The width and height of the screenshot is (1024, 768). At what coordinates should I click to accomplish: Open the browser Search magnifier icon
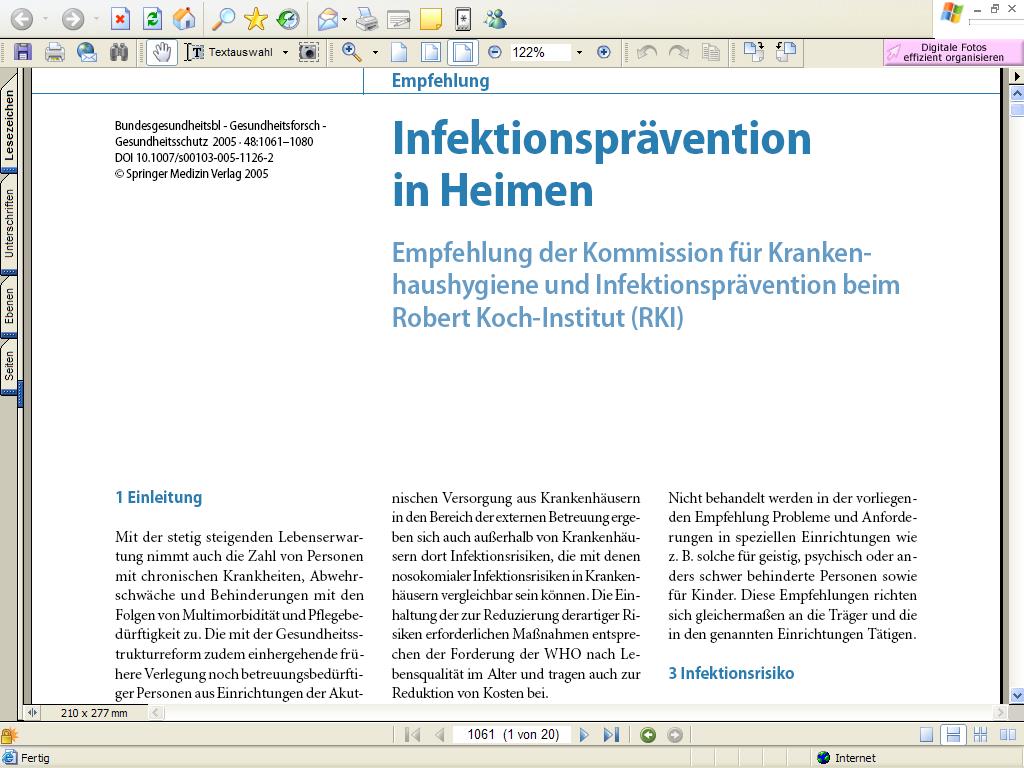pos(223,18)
